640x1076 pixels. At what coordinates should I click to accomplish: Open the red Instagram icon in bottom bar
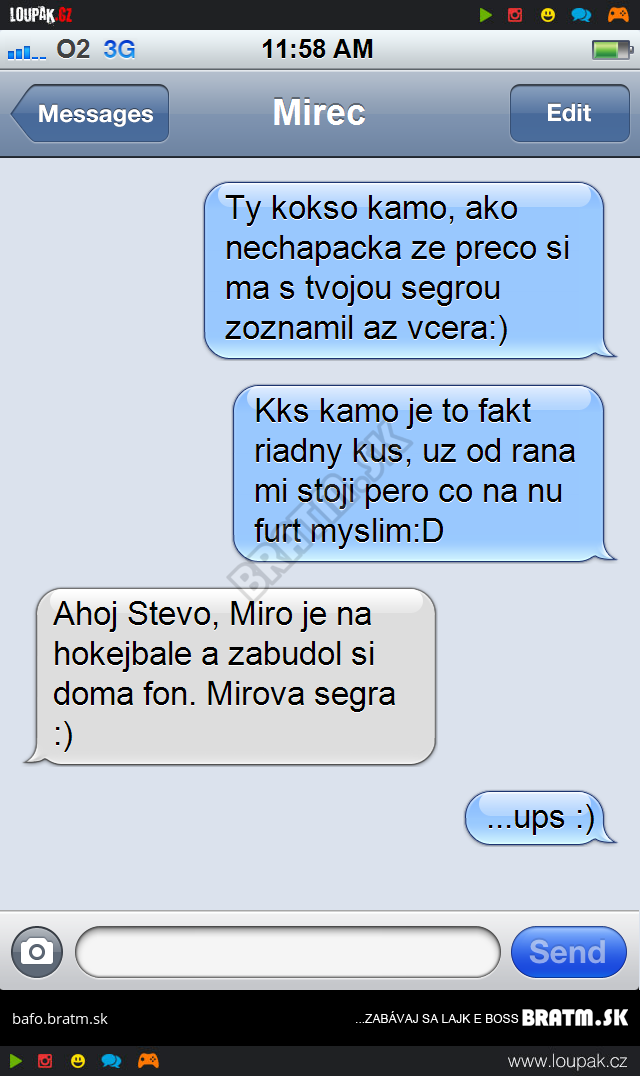[45, 1061]
